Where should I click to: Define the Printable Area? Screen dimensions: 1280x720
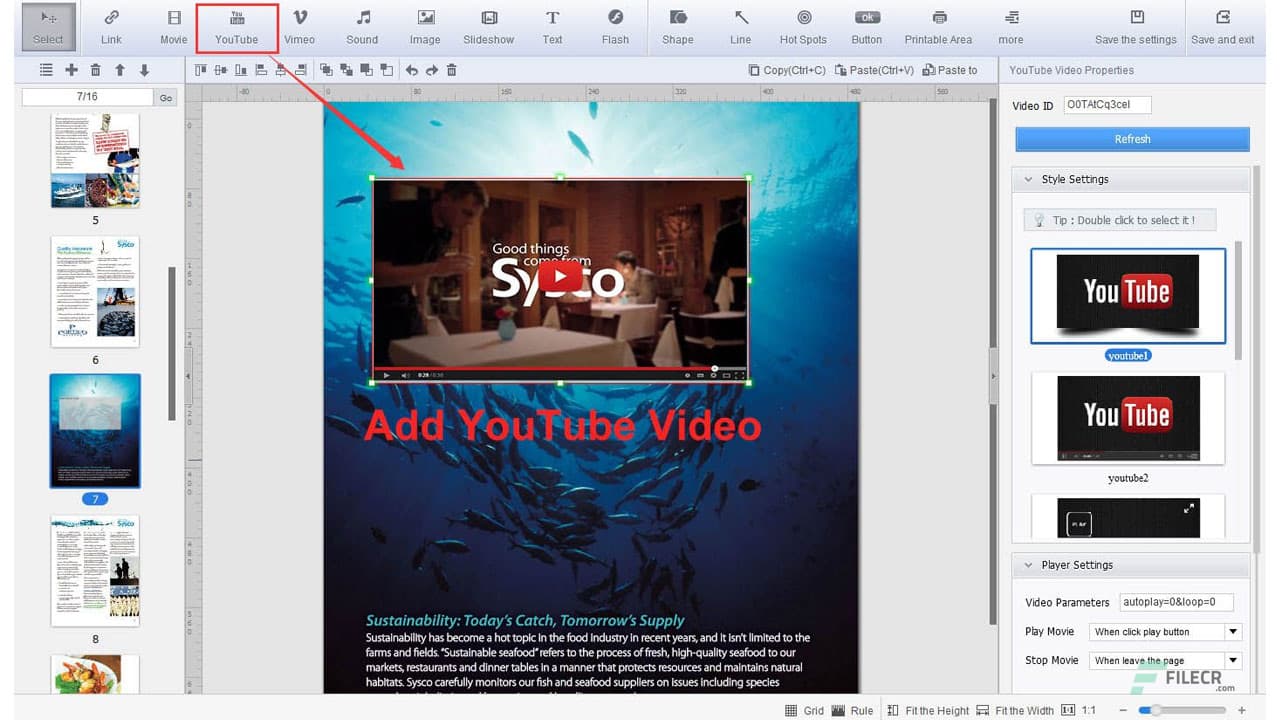click(x=938, y=27)
